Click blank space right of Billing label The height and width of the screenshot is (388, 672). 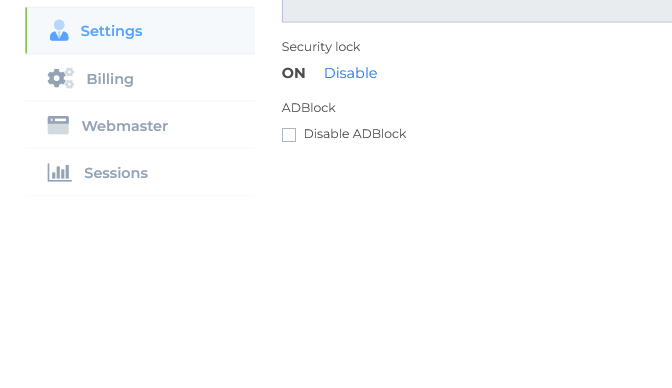(194, 79)
